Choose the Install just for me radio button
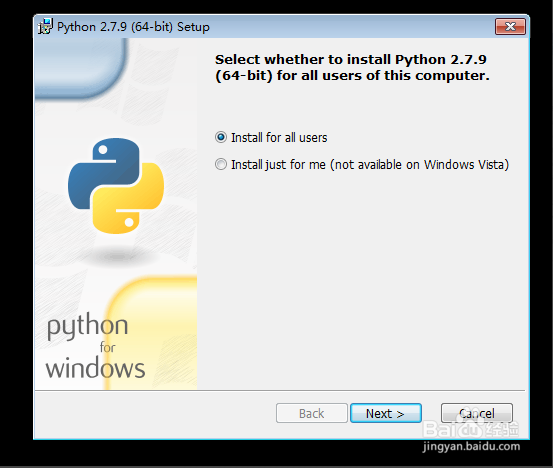The width and height of the screenshot is (553, 468). click(x=221, y=164)
